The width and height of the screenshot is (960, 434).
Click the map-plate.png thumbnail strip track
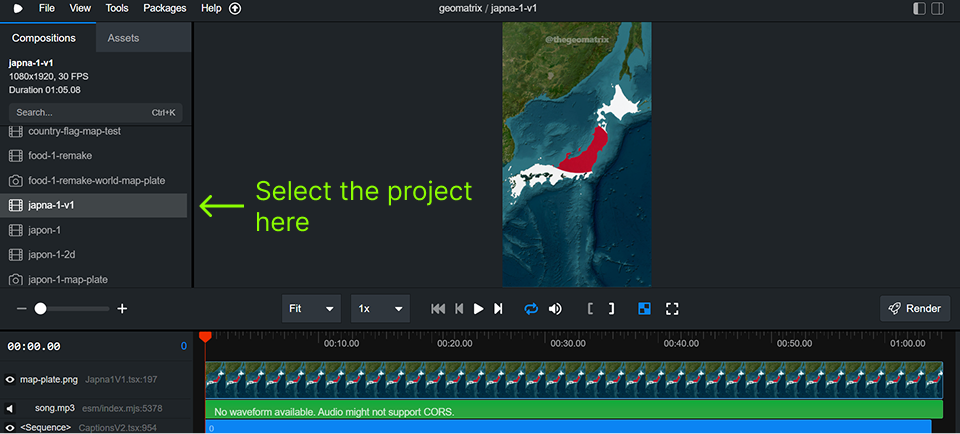574,380
